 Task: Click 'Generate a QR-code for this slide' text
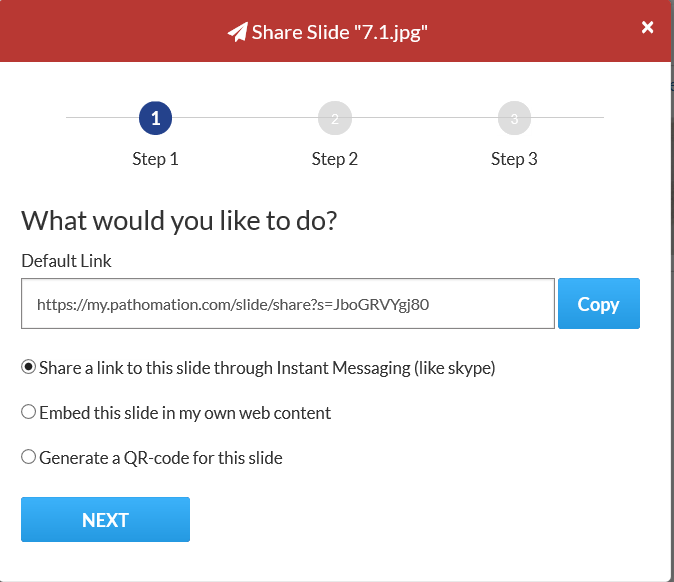click(x=161, y=458)
